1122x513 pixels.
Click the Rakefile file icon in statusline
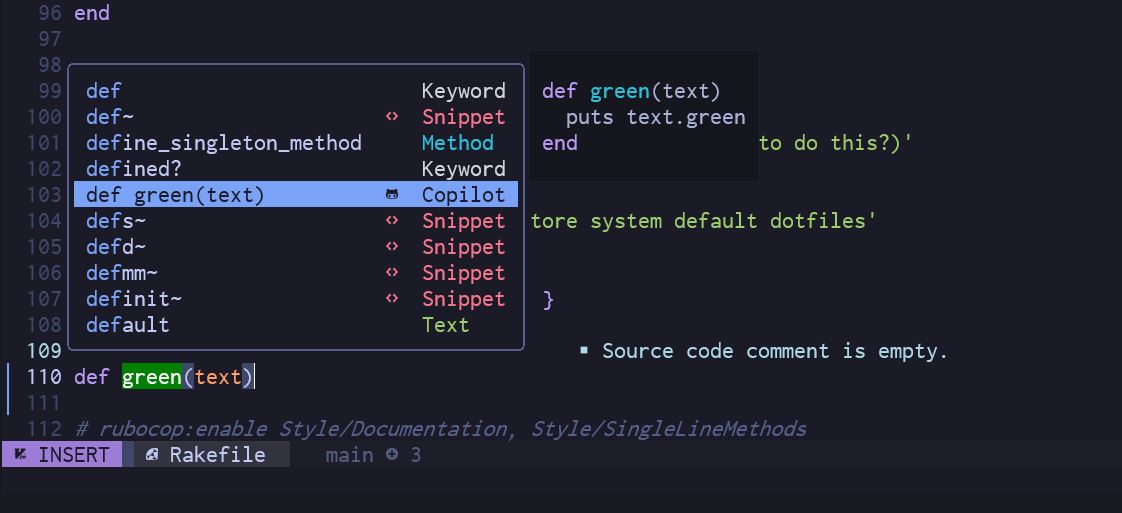pos(152,455)
